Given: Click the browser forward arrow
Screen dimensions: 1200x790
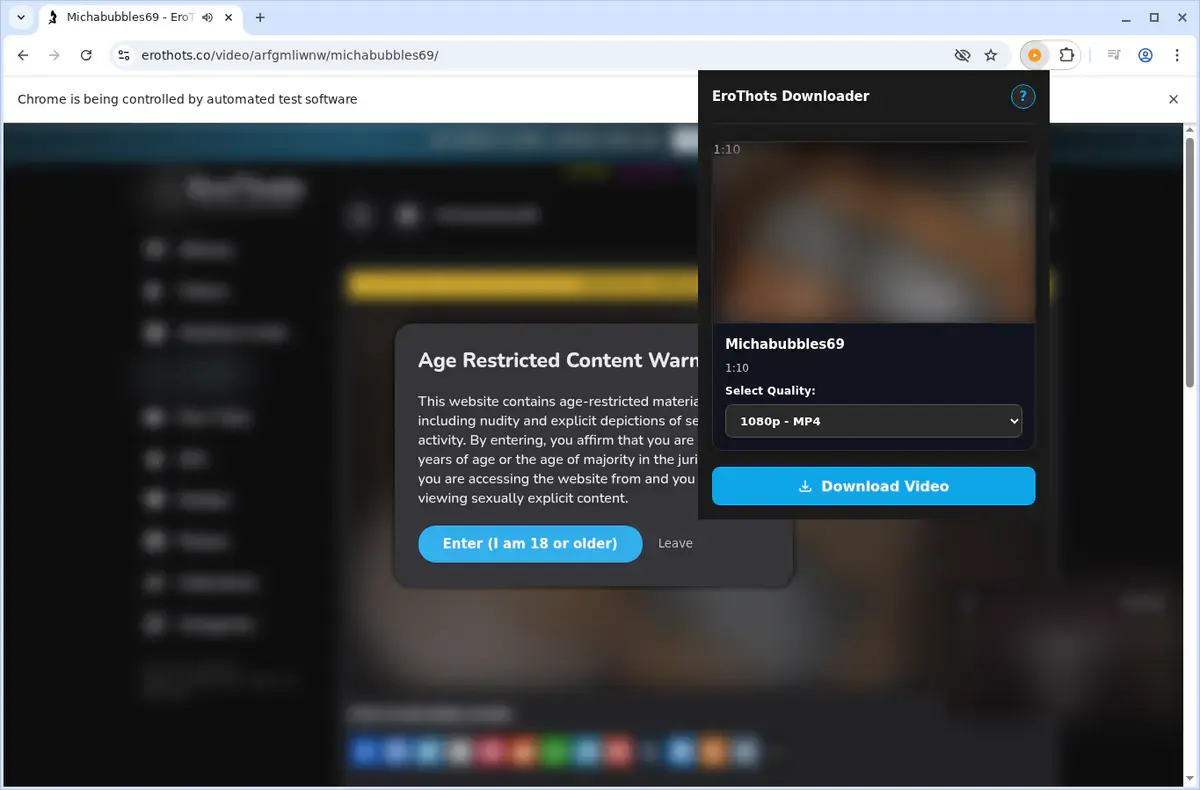Looking at the screenshot, I should click(x=55, y=56).
